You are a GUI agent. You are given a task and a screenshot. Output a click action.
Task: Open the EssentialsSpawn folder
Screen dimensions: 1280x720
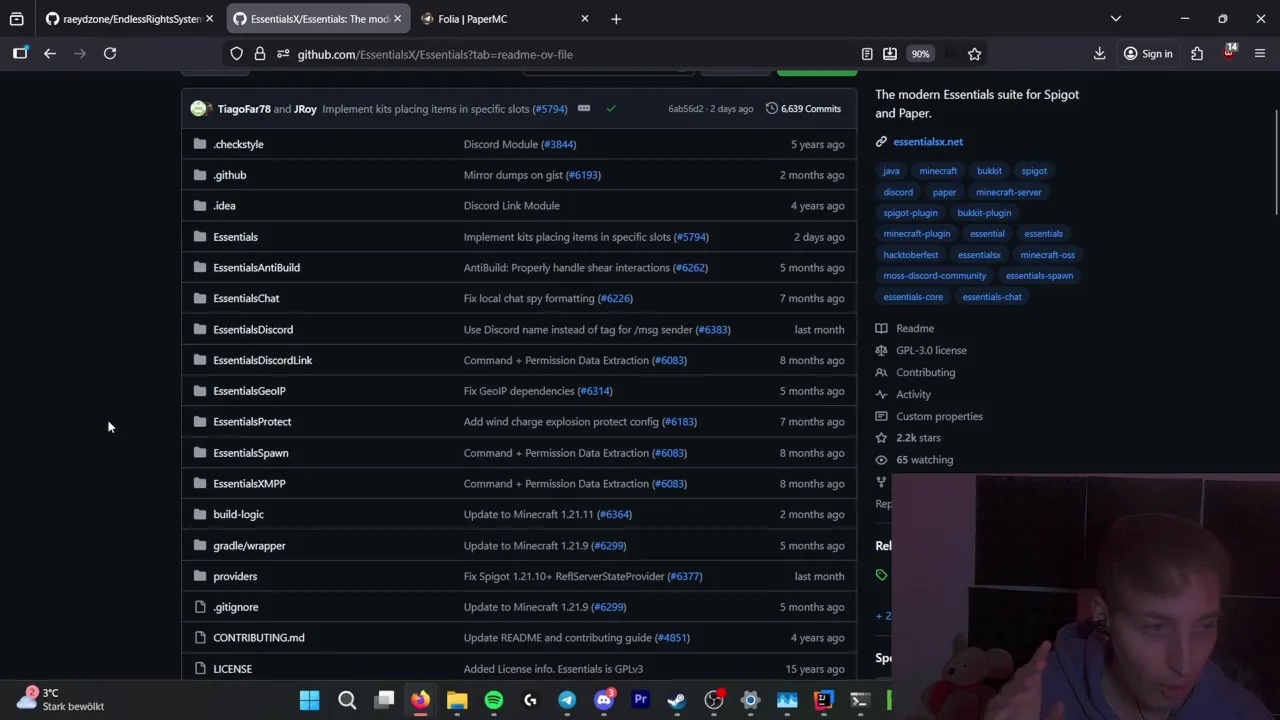(250, 453)
